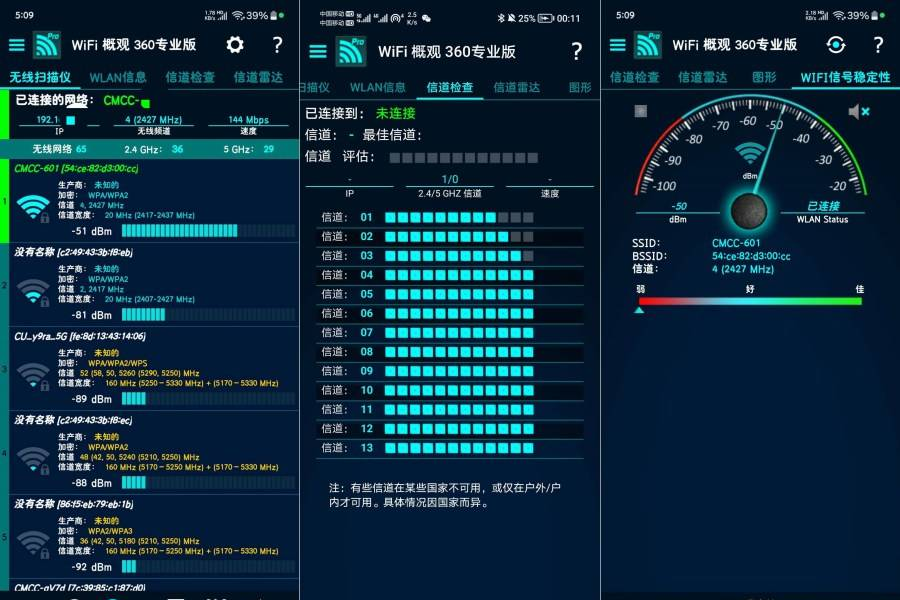Tap the refresh icon on the stability screen
900x600 pixels.
[836, 45]
